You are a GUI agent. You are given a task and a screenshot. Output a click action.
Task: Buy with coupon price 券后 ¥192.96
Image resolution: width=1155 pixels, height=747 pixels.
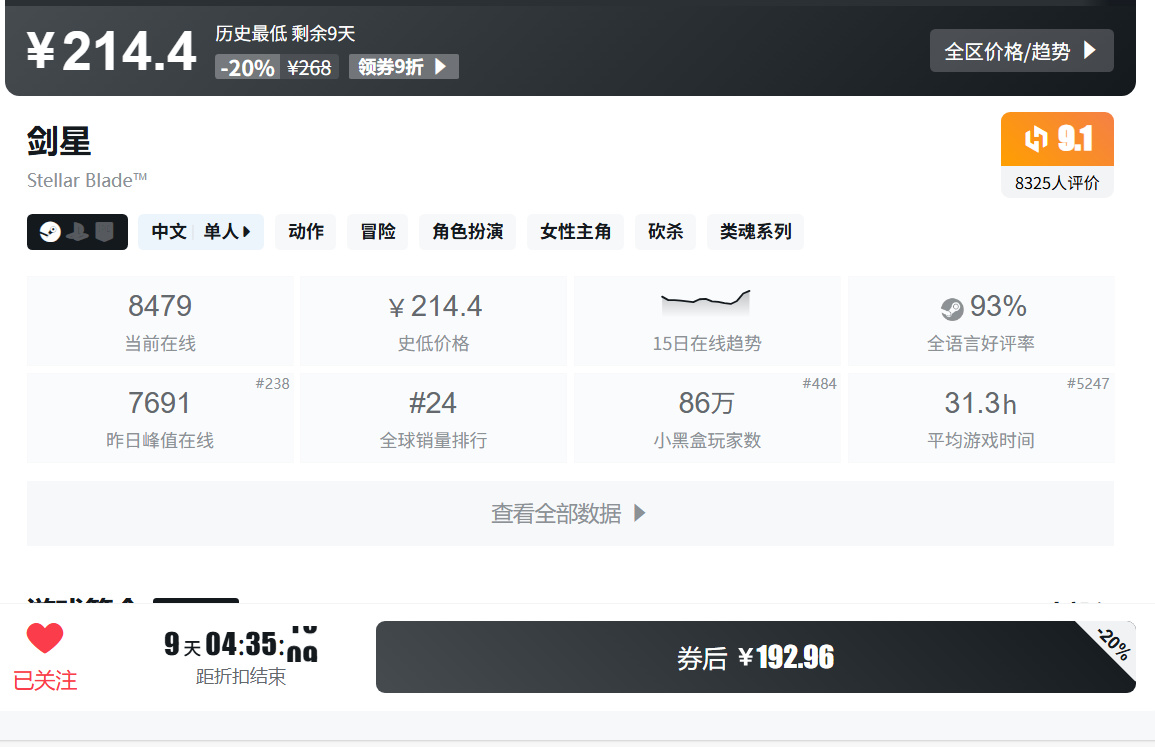pos(756,657)
